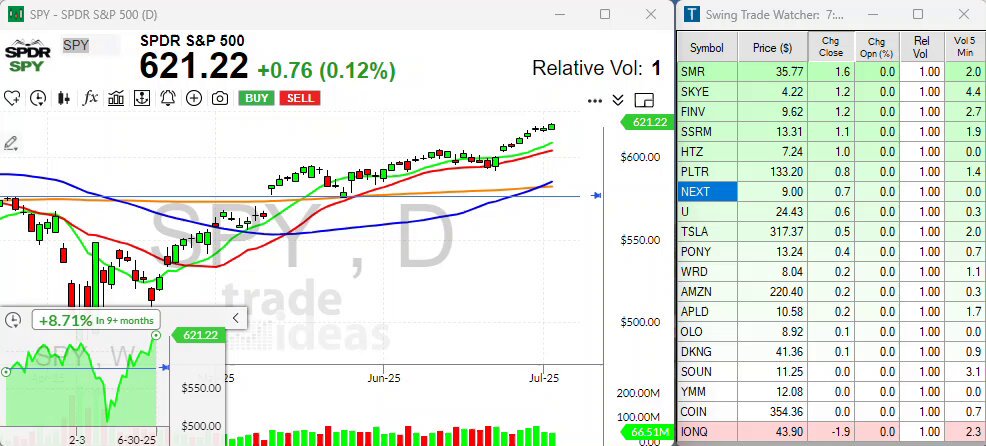
Task: Select the OLO symbol row
Action: 707,332
